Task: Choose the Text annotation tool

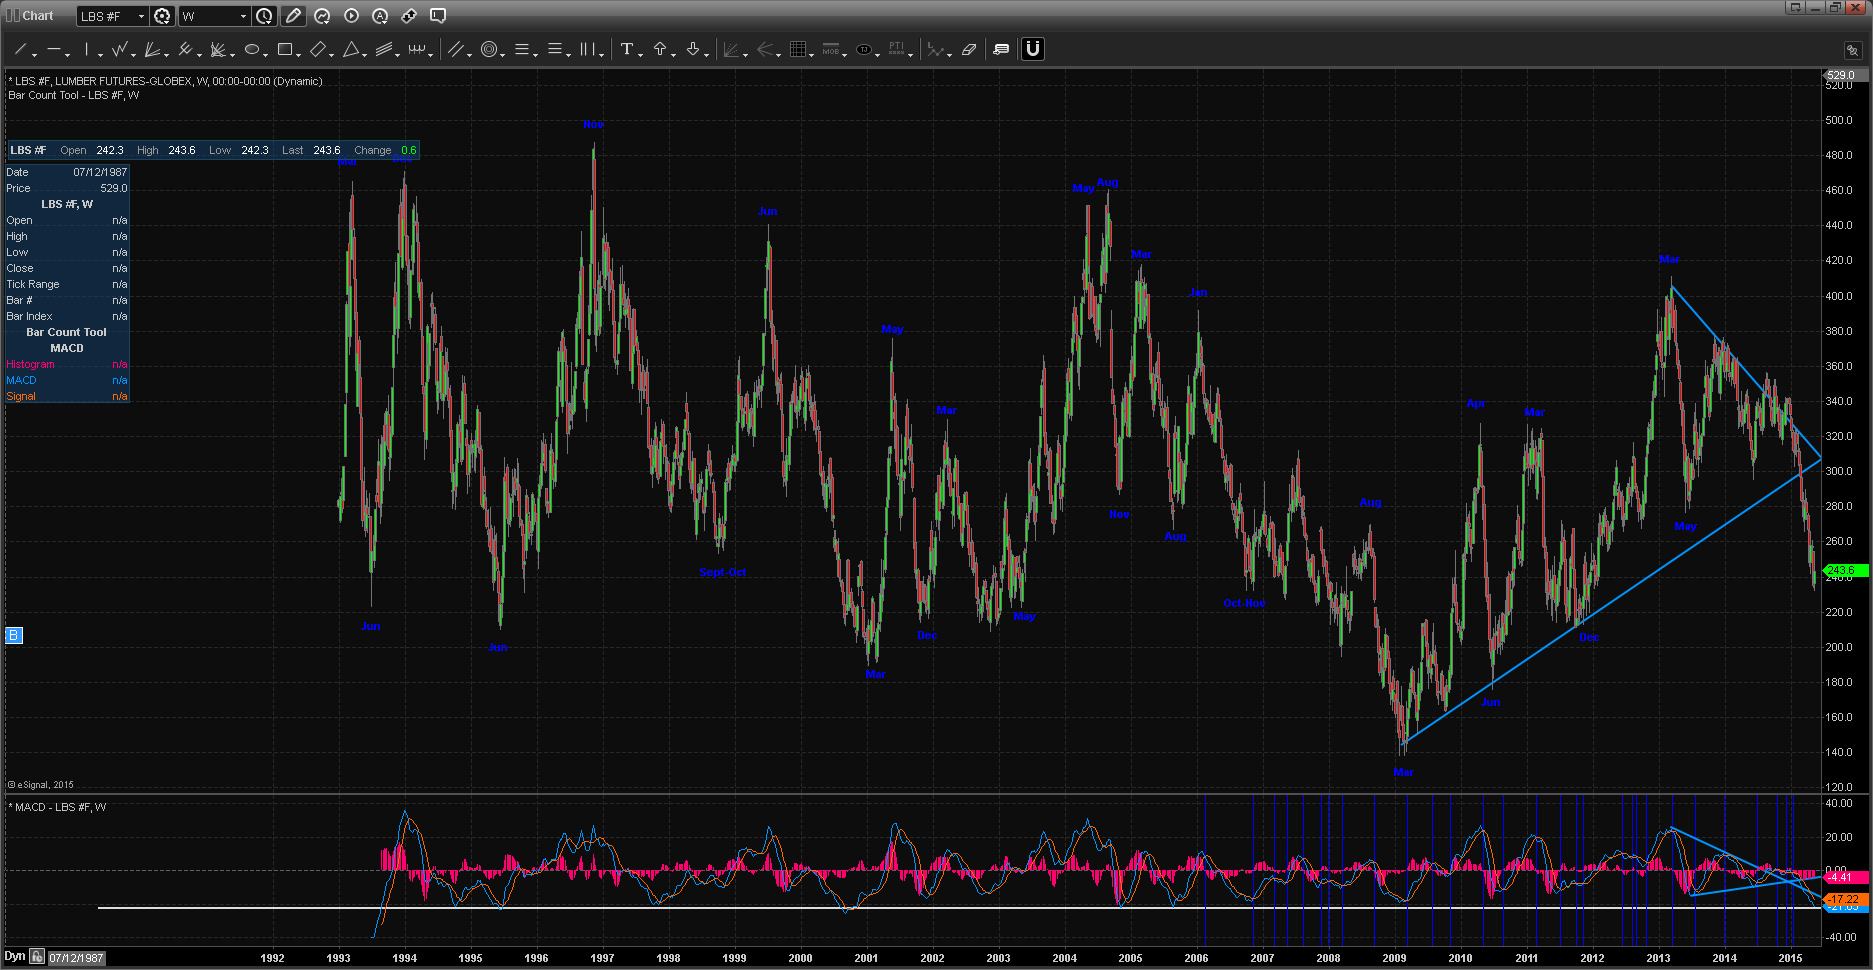Action: tap(627, 49)
